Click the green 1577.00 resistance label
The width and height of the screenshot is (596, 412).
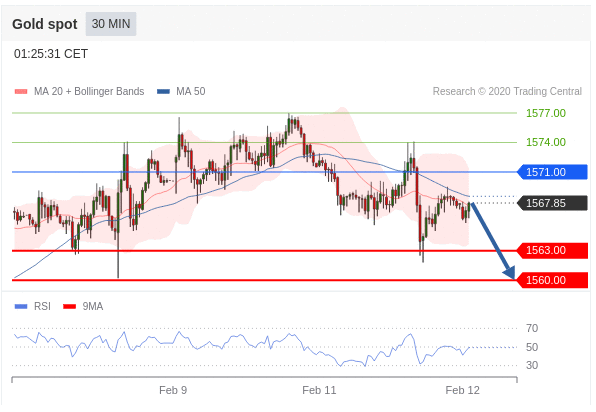[546, 113]
